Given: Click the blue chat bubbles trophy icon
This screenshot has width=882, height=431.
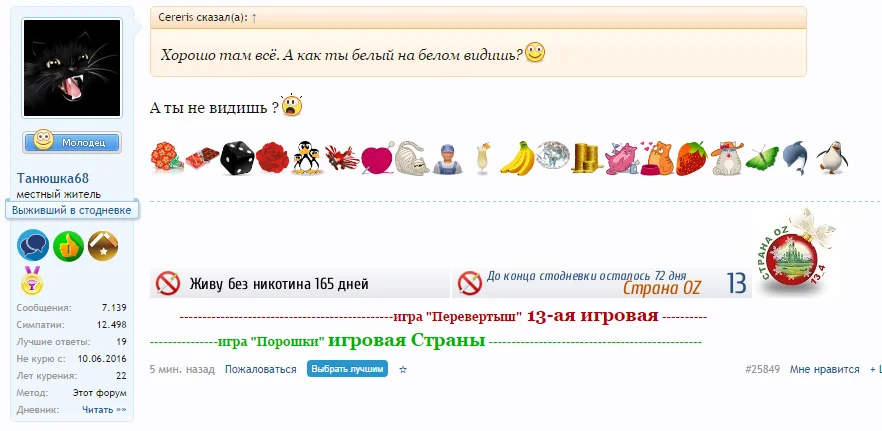Looking at the screenshot, I should pyautogui.click(x=33, y=245).
